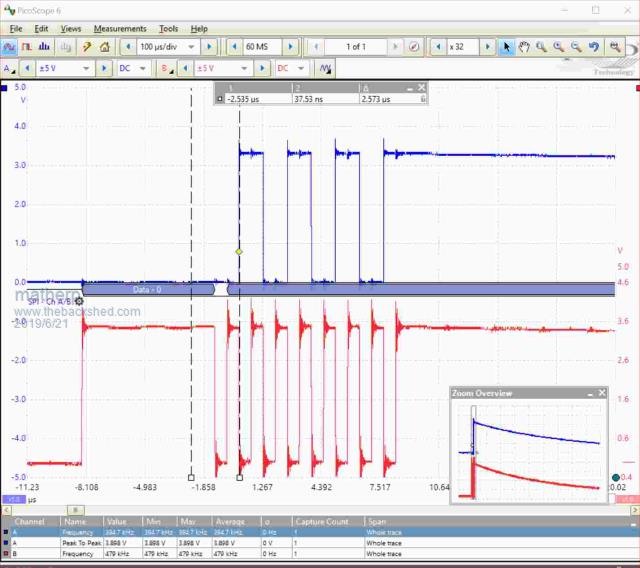Increase the x 32 zoom factor

point(488,47)
